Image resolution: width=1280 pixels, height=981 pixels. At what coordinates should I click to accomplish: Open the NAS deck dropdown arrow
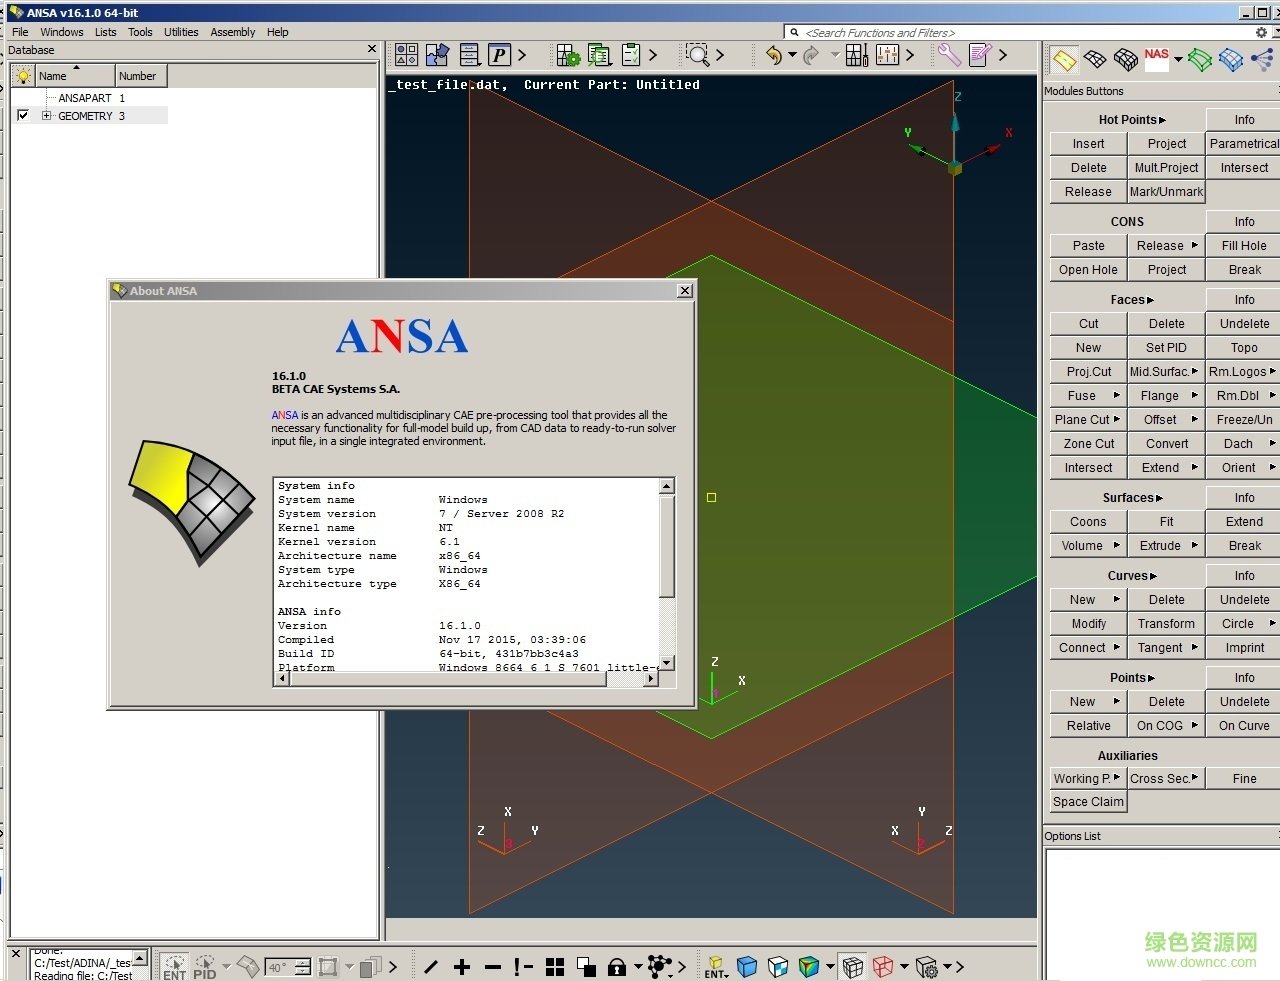tap(1177, 59)
